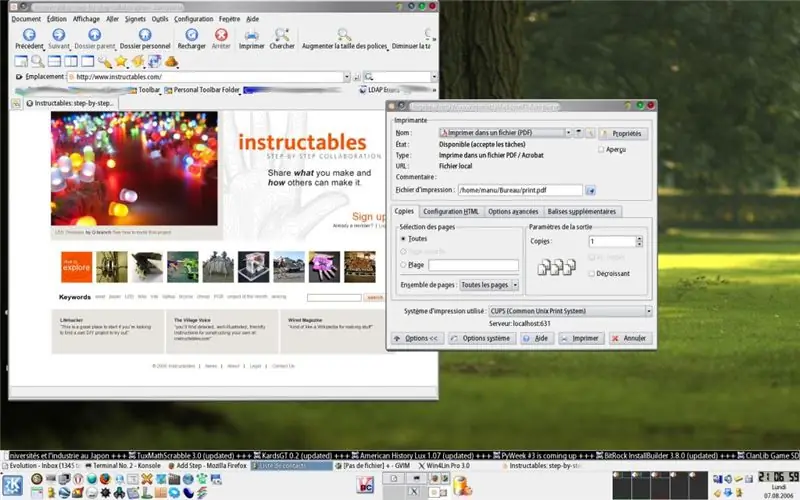Click the trash/database icon in panel
The image size is (800, 500).
(x=462, y=485)
